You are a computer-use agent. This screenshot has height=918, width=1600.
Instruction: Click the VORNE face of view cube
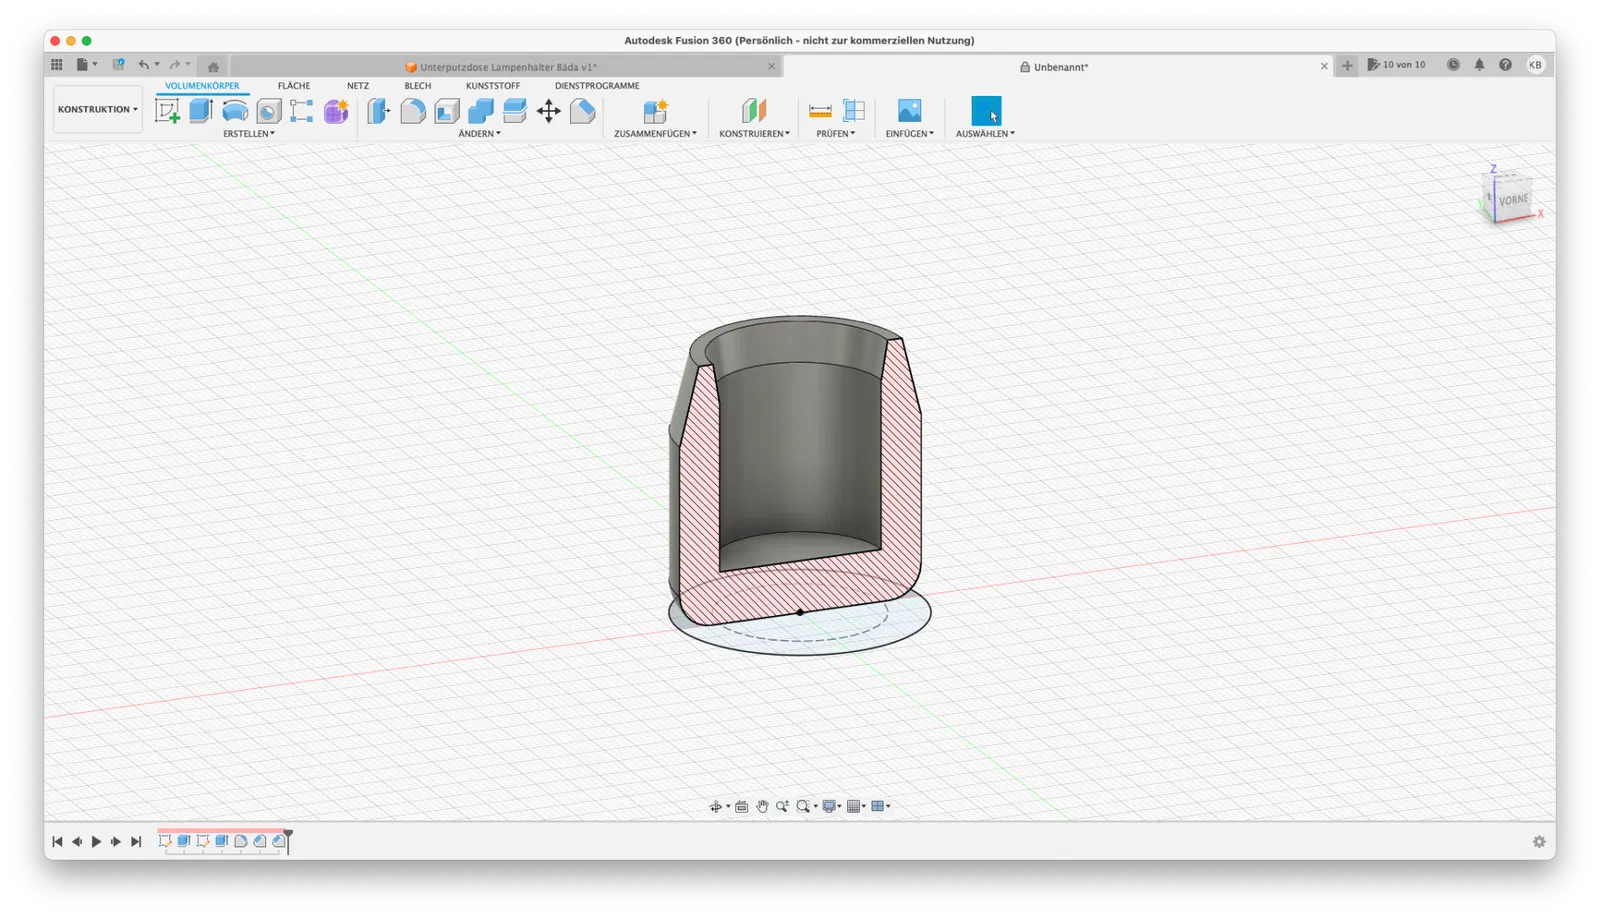[x=1513, y=200]
